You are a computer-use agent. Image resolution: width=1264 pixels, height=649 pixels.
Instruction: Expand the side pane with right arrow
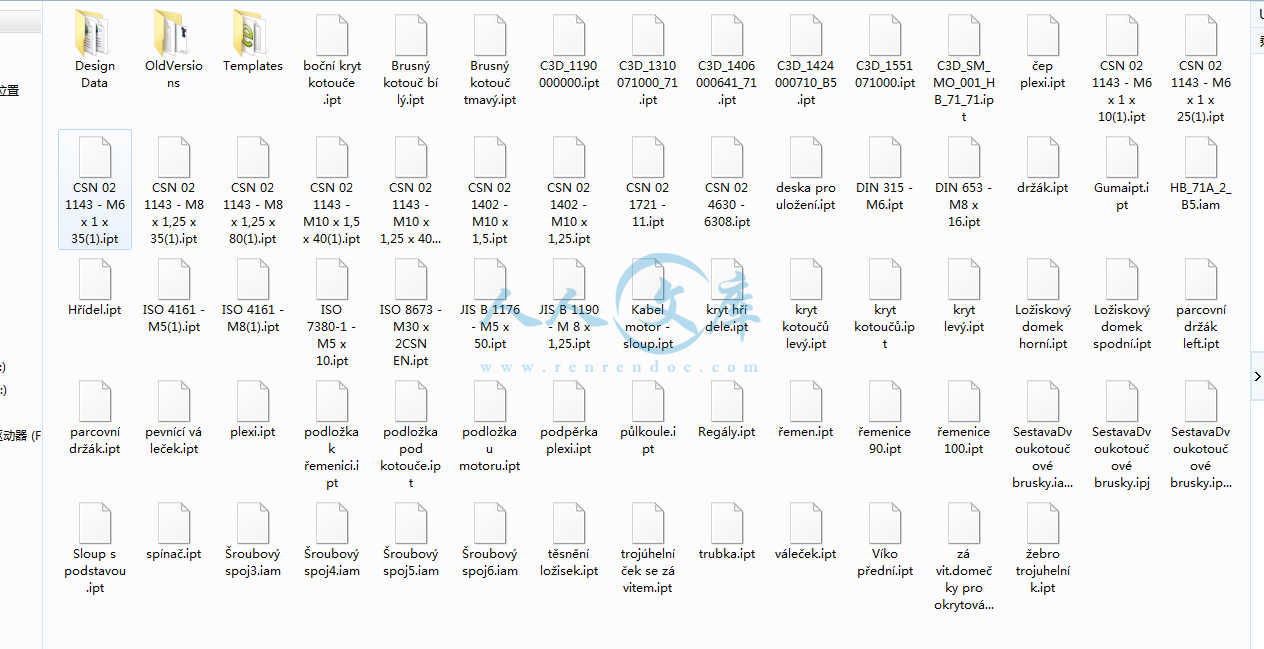(1257, 376)
